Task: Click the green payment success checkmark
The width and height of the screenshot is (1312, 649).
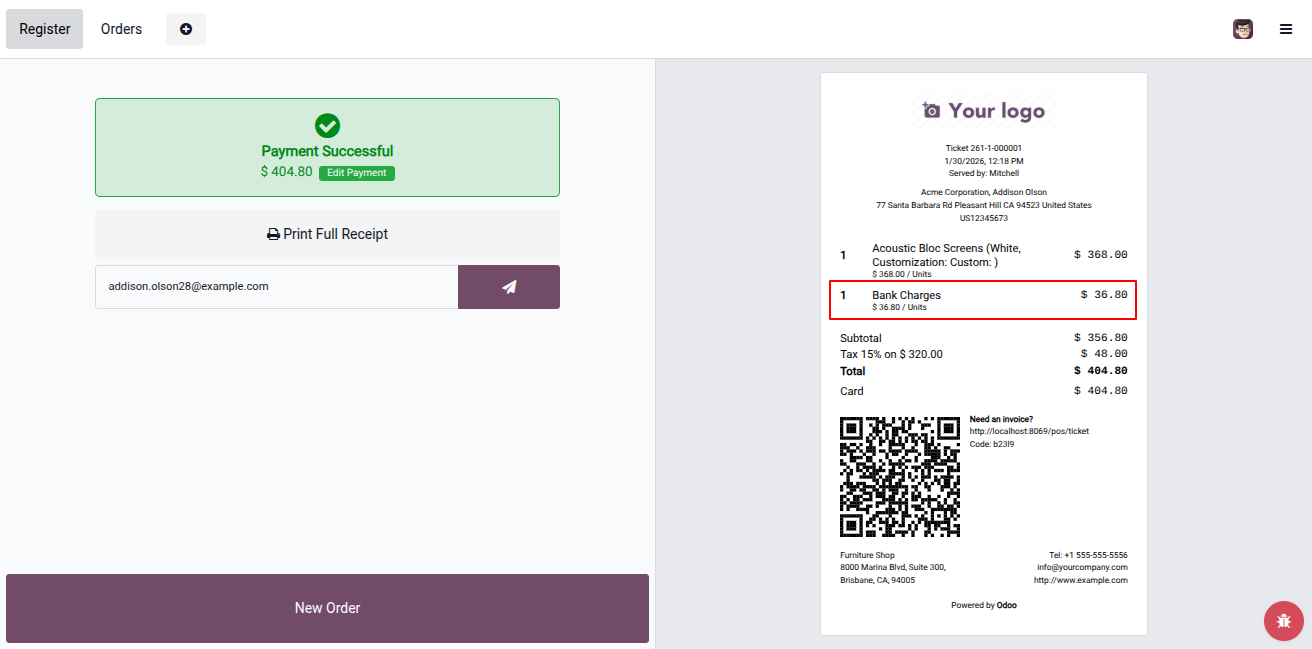Action: click(x=327, y=126)
